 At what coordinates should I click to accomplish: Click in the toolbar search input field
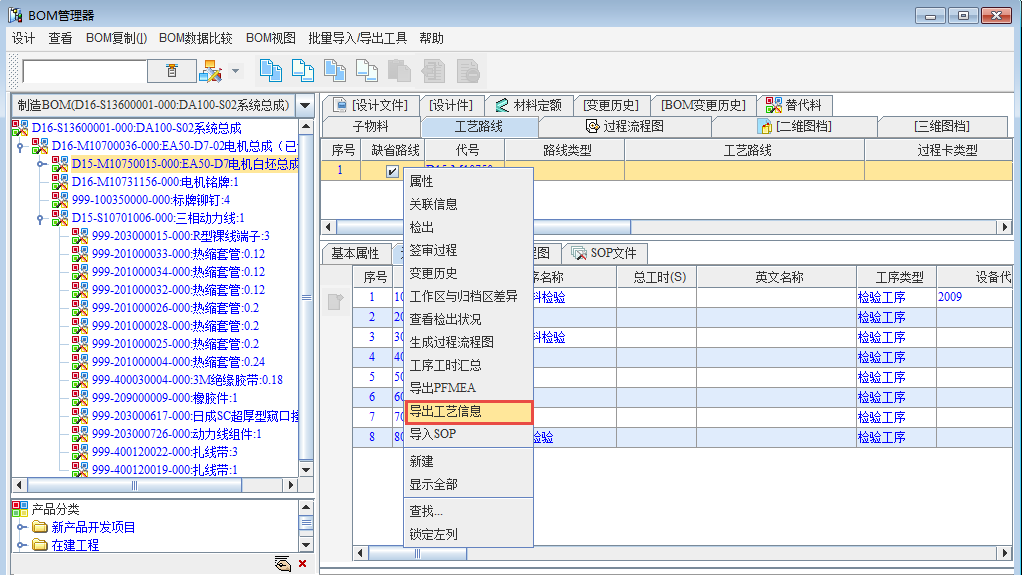tap(84, 71)
